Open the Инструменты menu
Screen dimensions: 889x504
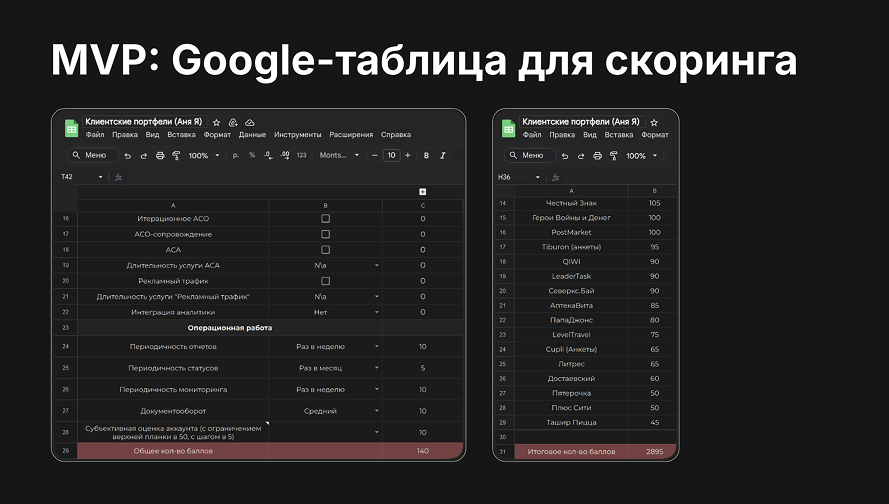pos(298,135)
